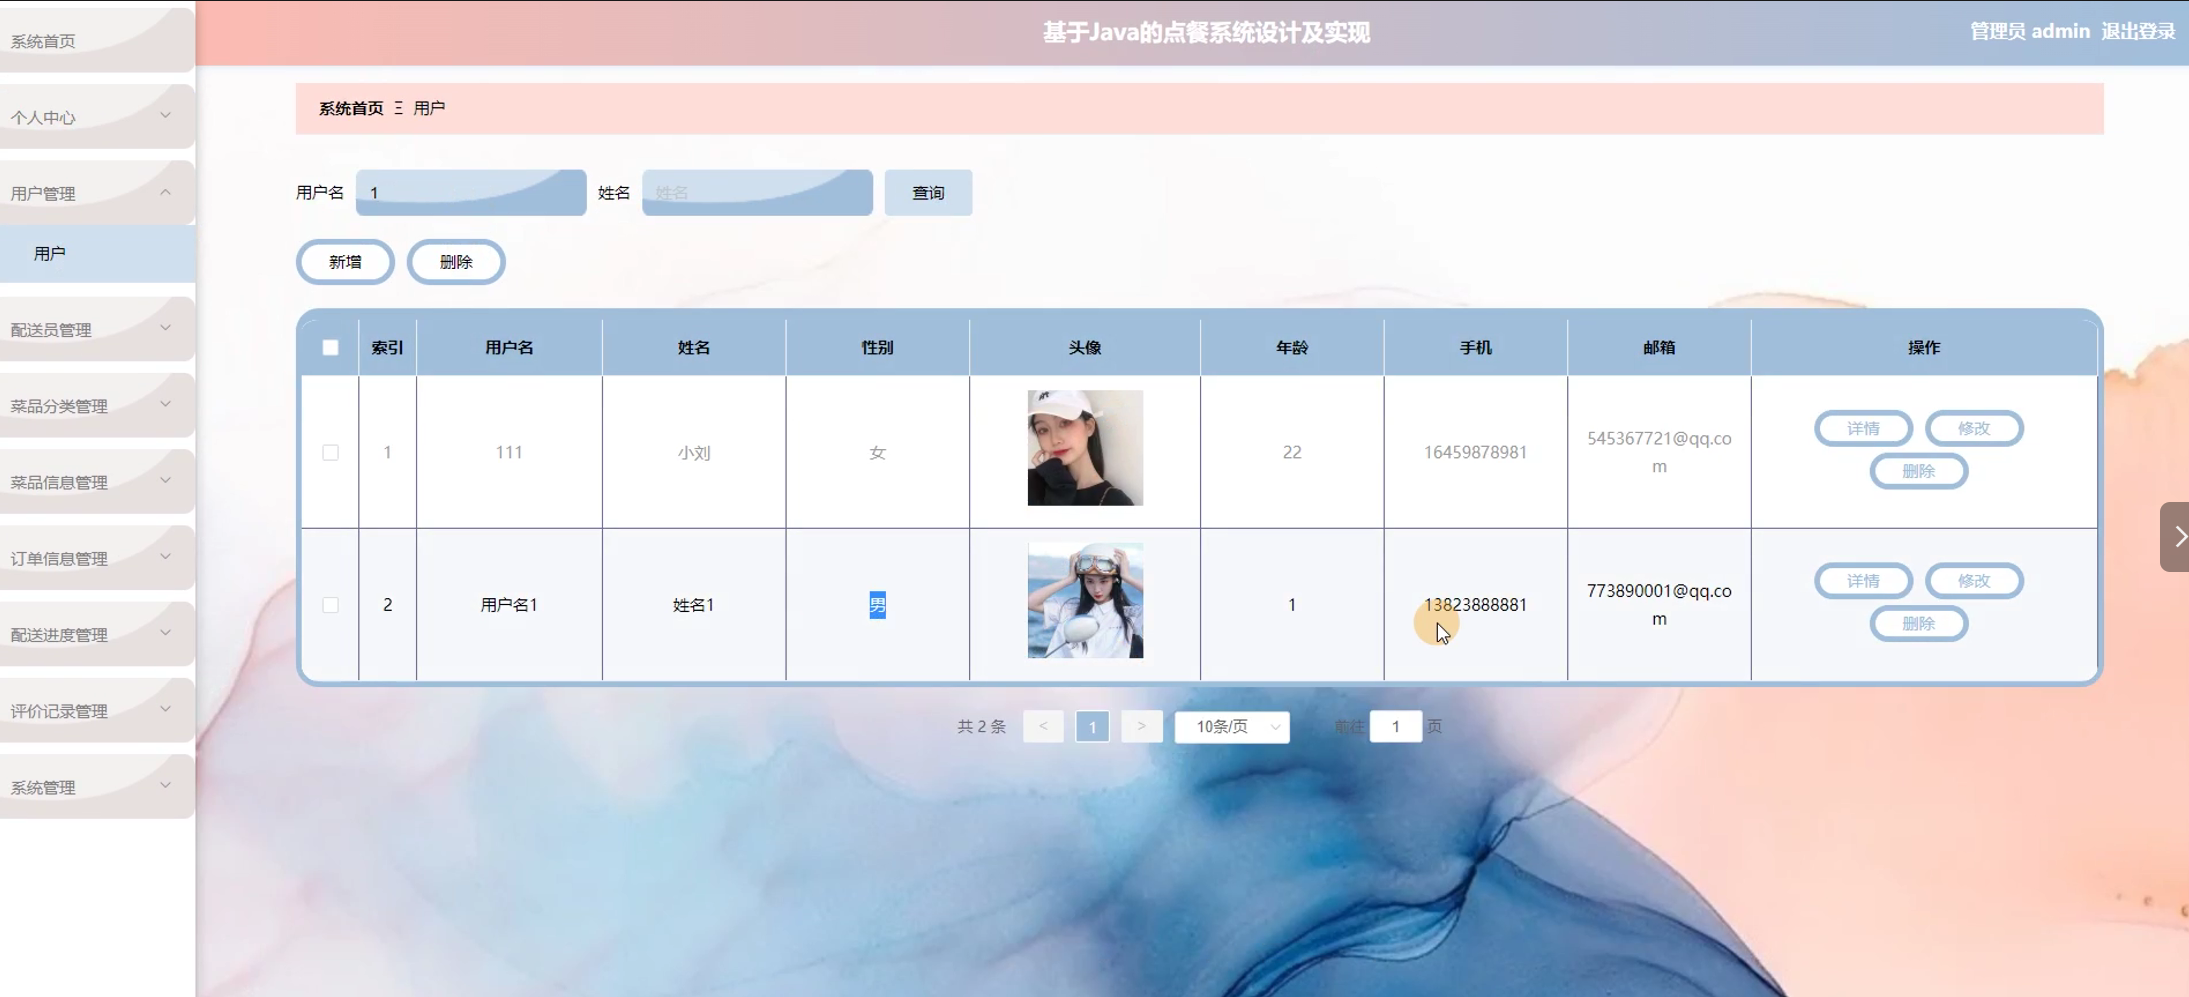Click 修改 for user 小刘
Viewport: 2189px width, 997px height.
1974,428
